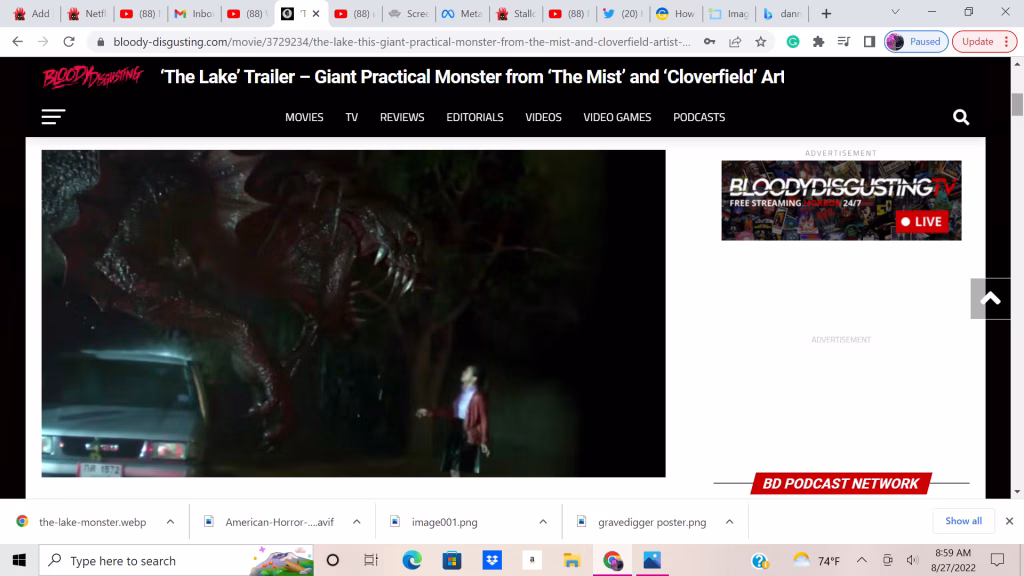Click the scroll-to-top arrow button

(x=990, y=298)
